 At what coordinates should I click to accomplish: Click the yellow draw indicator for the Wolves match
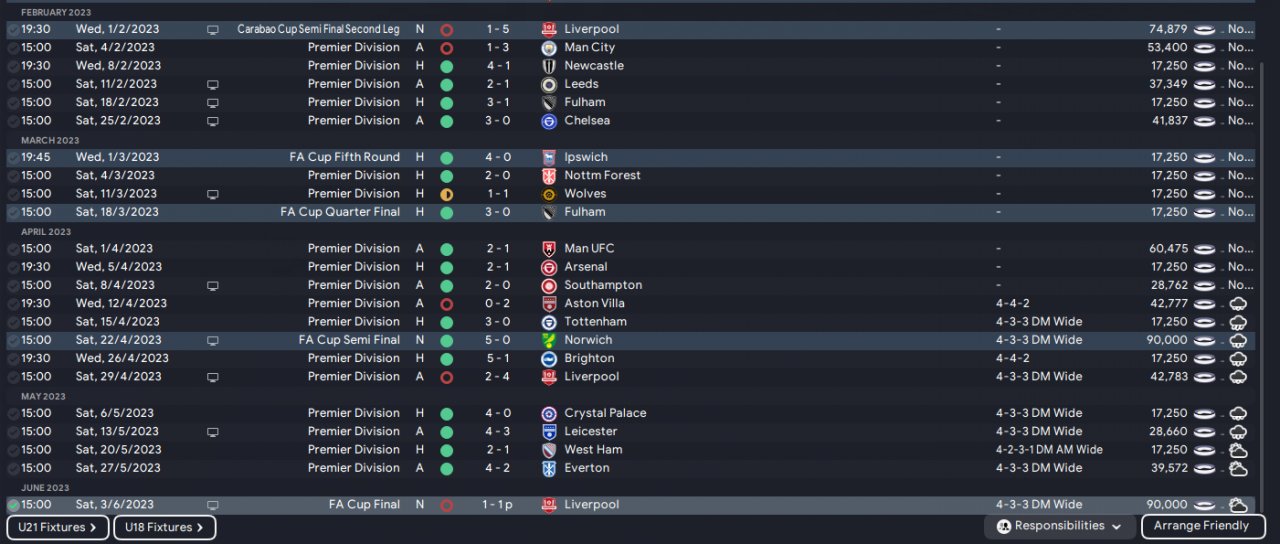(446, 194)
